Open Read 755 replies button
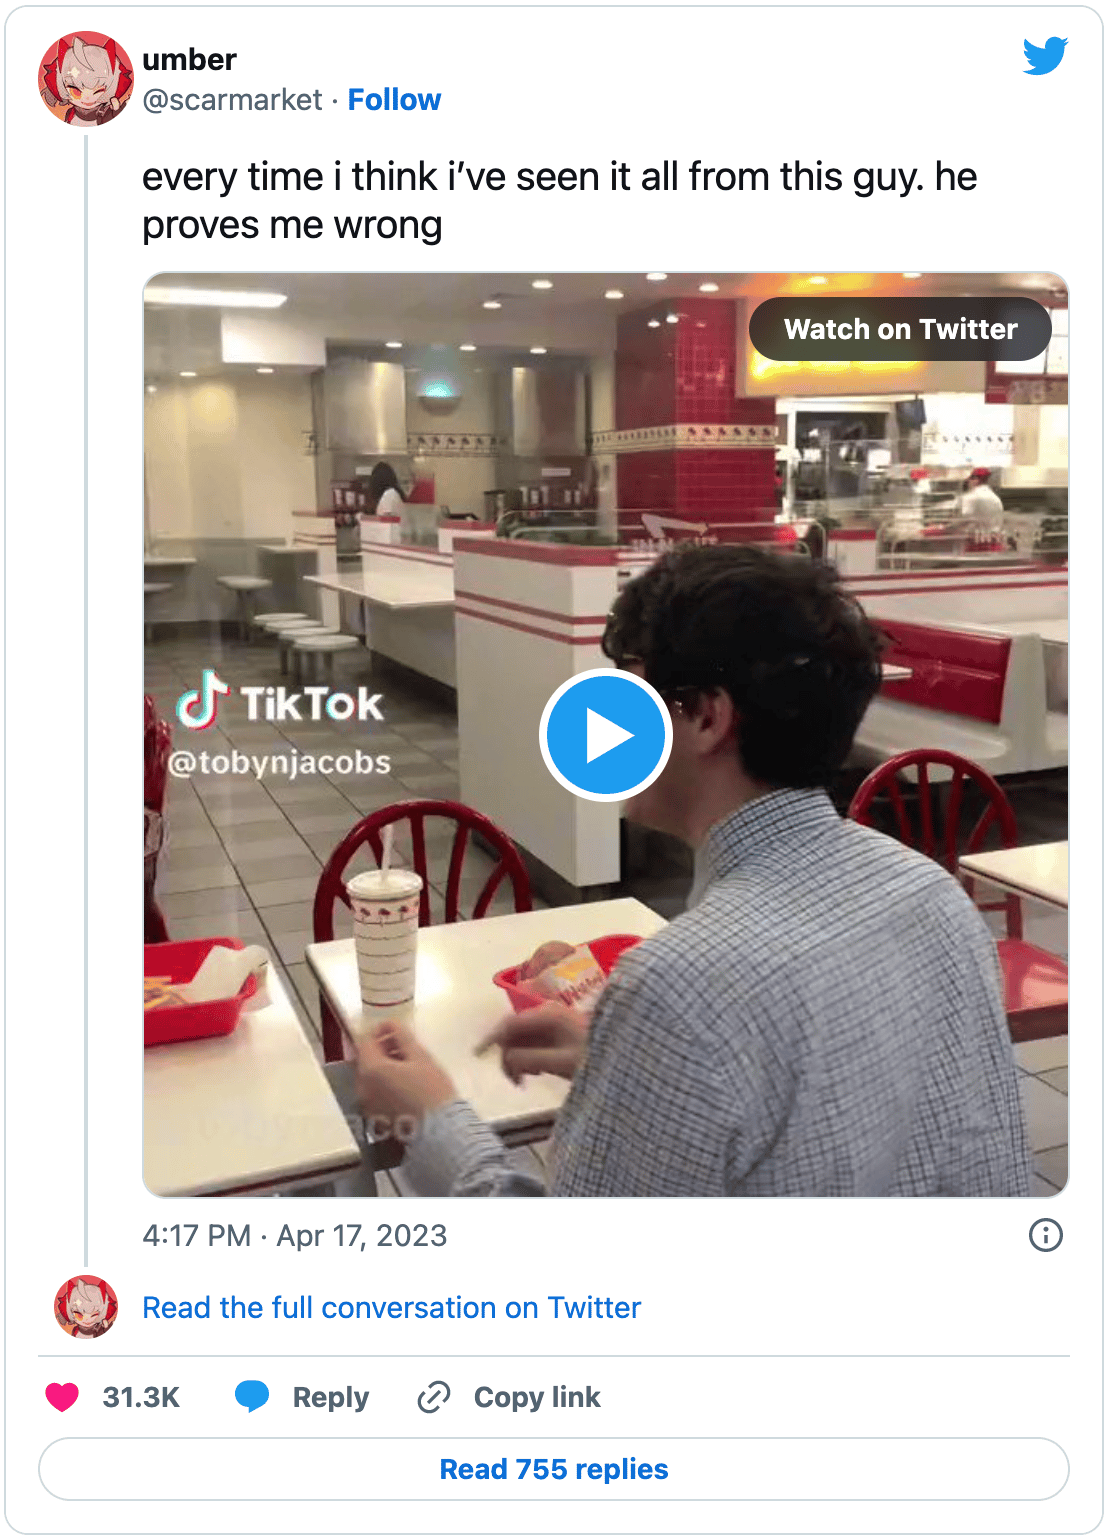 554,1469
